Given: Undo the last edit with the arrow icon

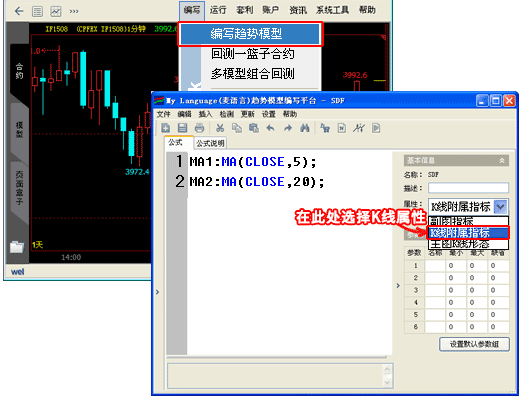Looking at the screenshot, I should (271, 128).
